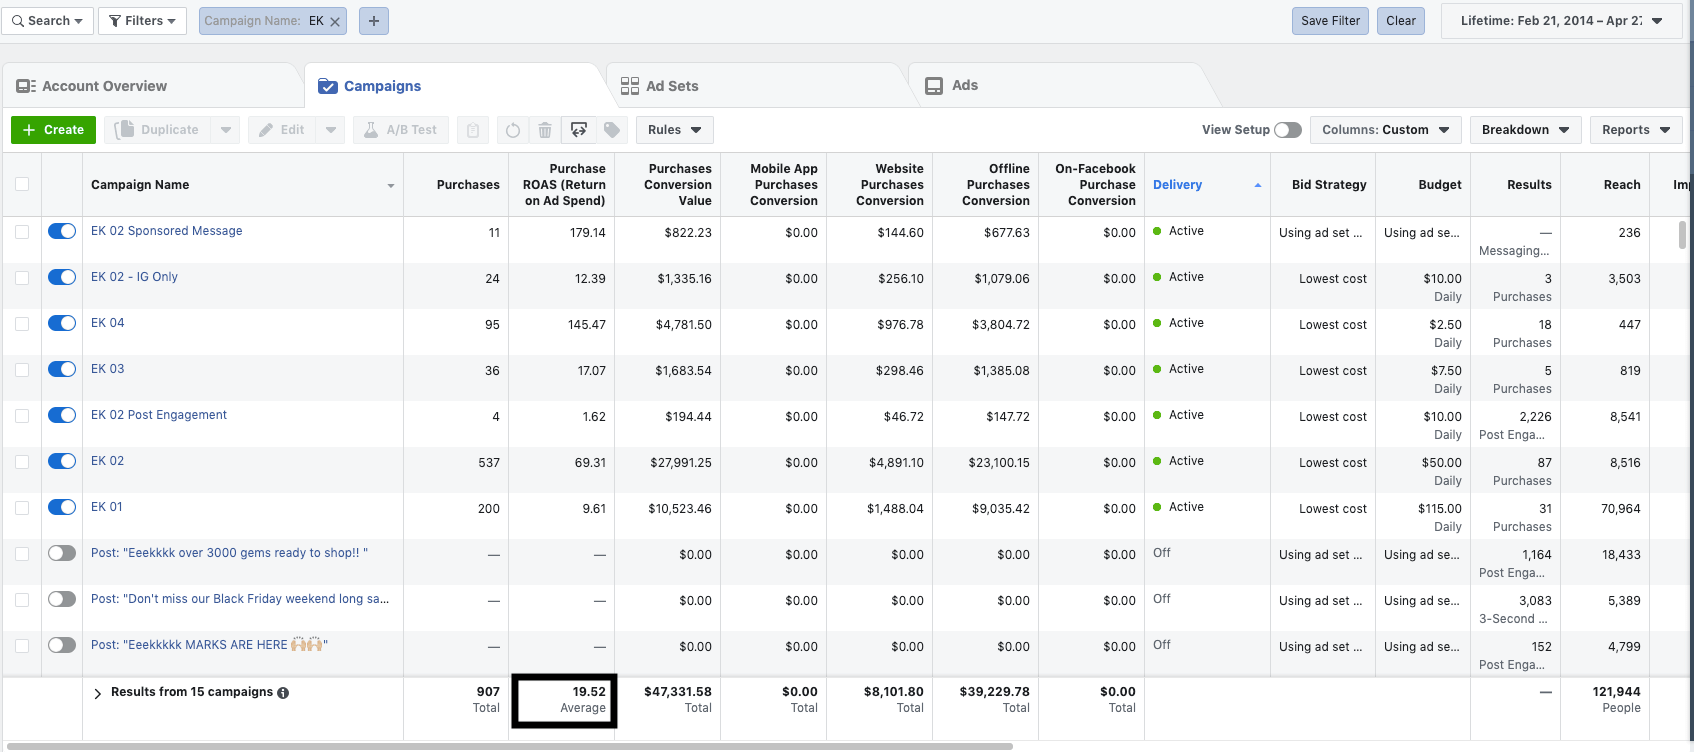Image resolution: width=1694 pixels, height=752 pixels.
Task: Click info icon next to Results from 15 campaigns
Action: [283, 693]
